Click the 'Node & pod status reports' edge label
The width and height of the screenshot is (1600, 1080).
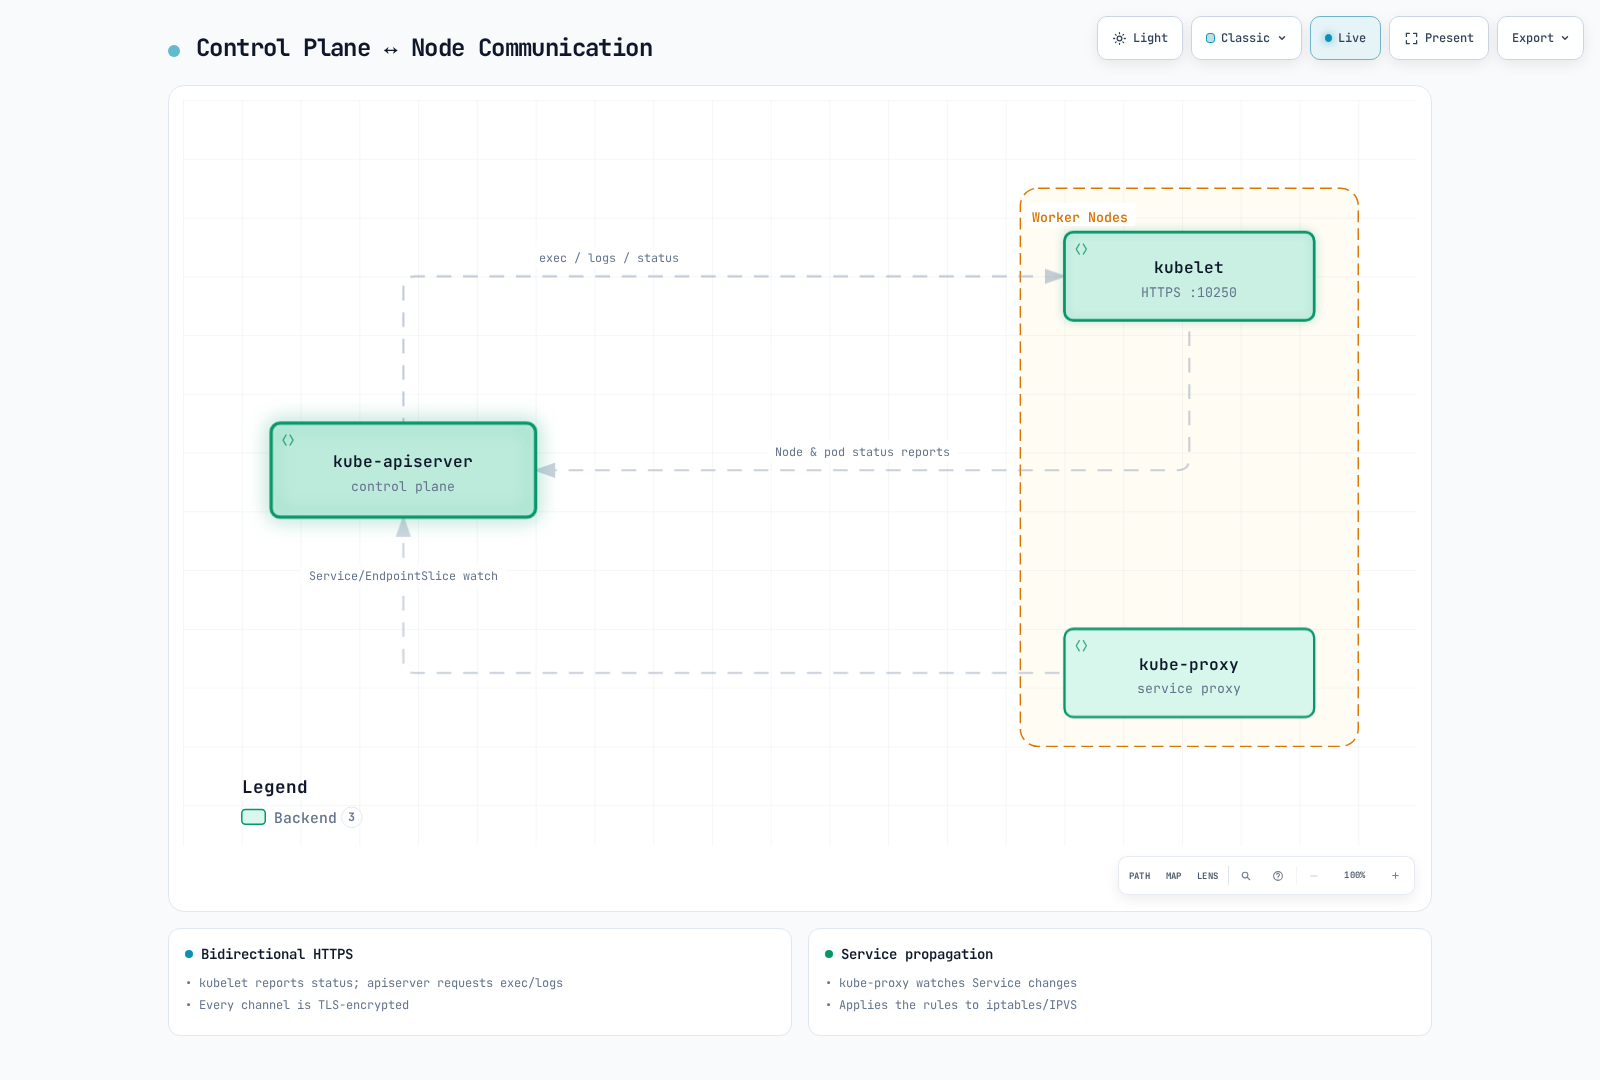pos(862,452)
